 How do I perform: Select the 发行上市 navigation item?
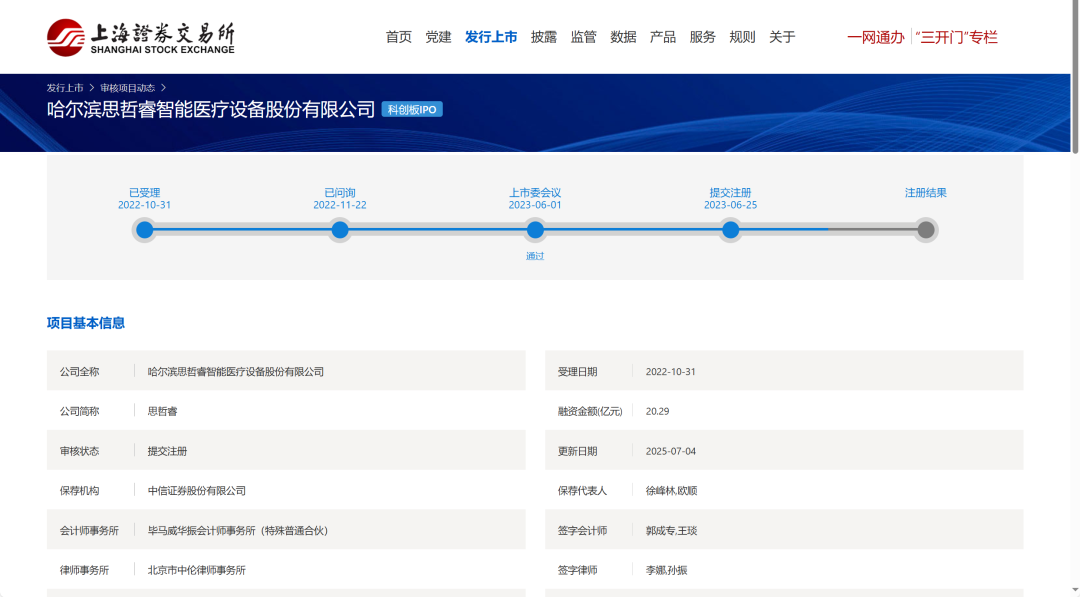(x=491, y=37)
